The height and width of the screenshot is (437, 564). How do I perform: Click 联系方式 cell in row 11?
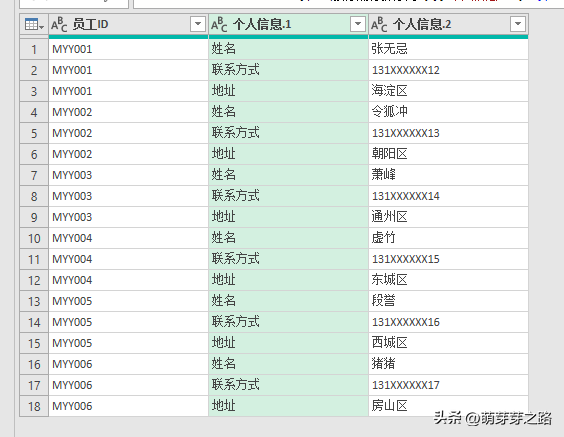[288, 259]
